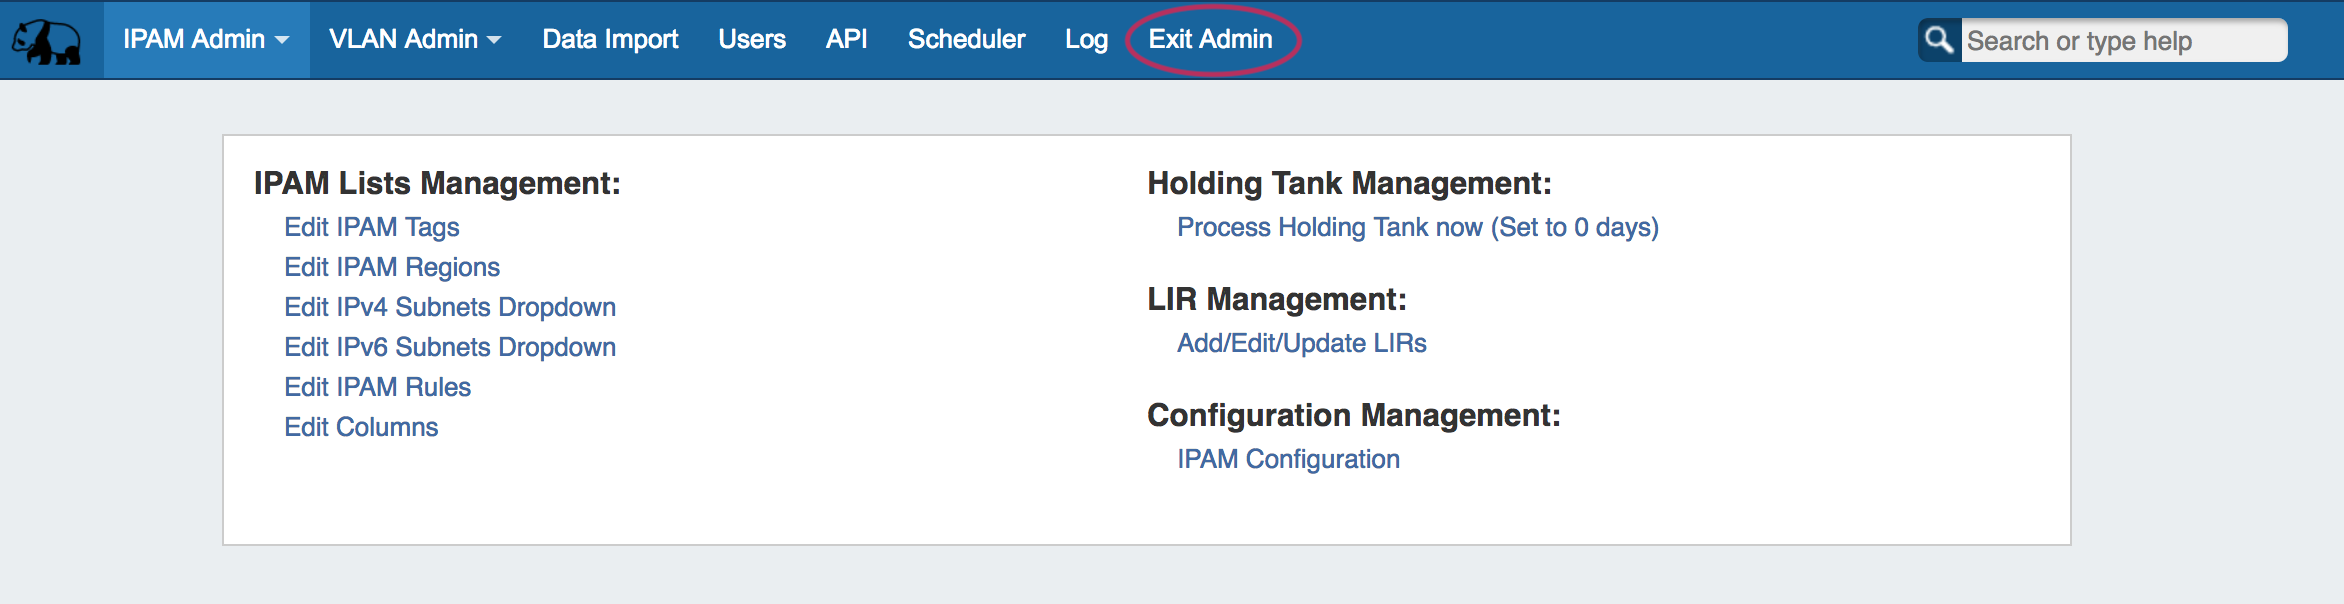Go to the Users menu item
This screenshot has height=604, width=2344.
pos(752,40)
